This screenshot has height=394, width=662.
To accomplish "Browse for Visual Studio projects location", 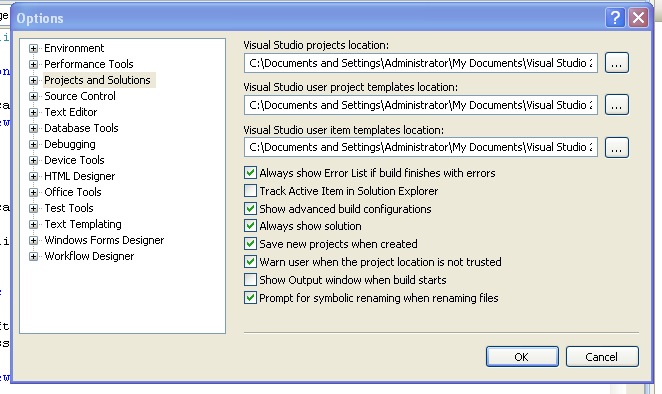I will tap(617, 63).
